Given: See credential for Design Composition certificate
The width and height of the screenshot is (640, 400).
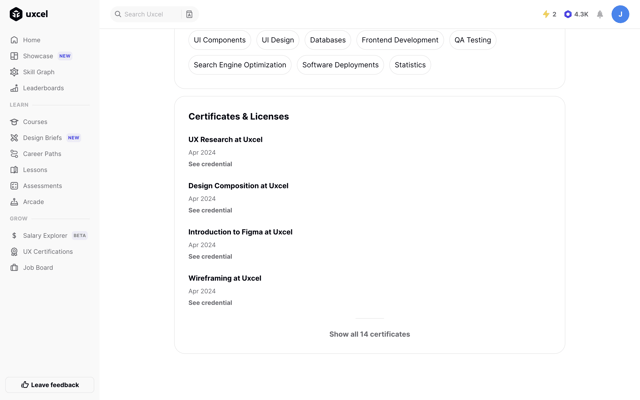Looking at the screenshot, I should (x=210, y=210).
